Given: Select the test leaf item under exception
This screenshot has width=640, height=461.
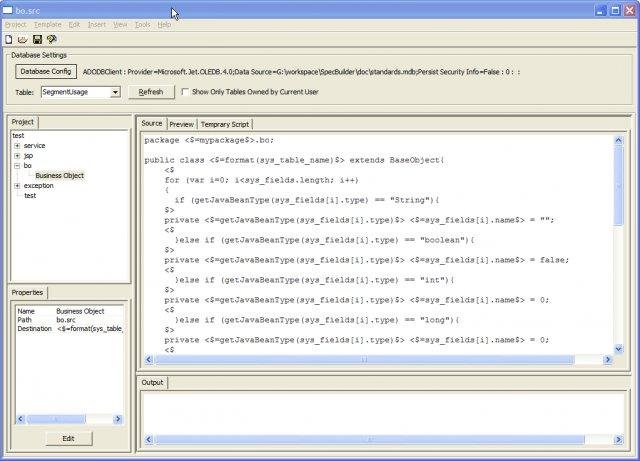Looking at the screenshot, I should pyautogui.click(x=30, y=196).
